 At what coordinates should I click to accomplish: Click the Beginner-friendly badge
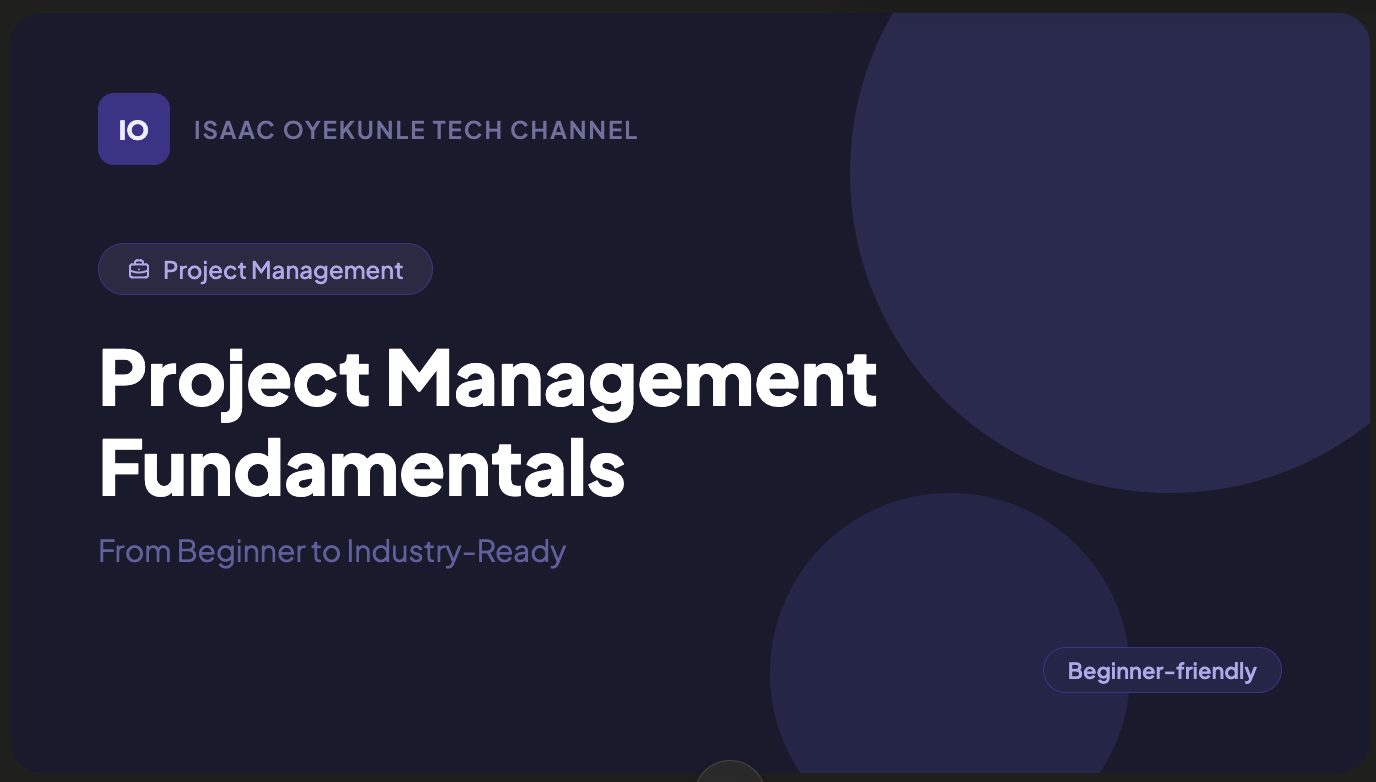click(x=1162, y=670)
